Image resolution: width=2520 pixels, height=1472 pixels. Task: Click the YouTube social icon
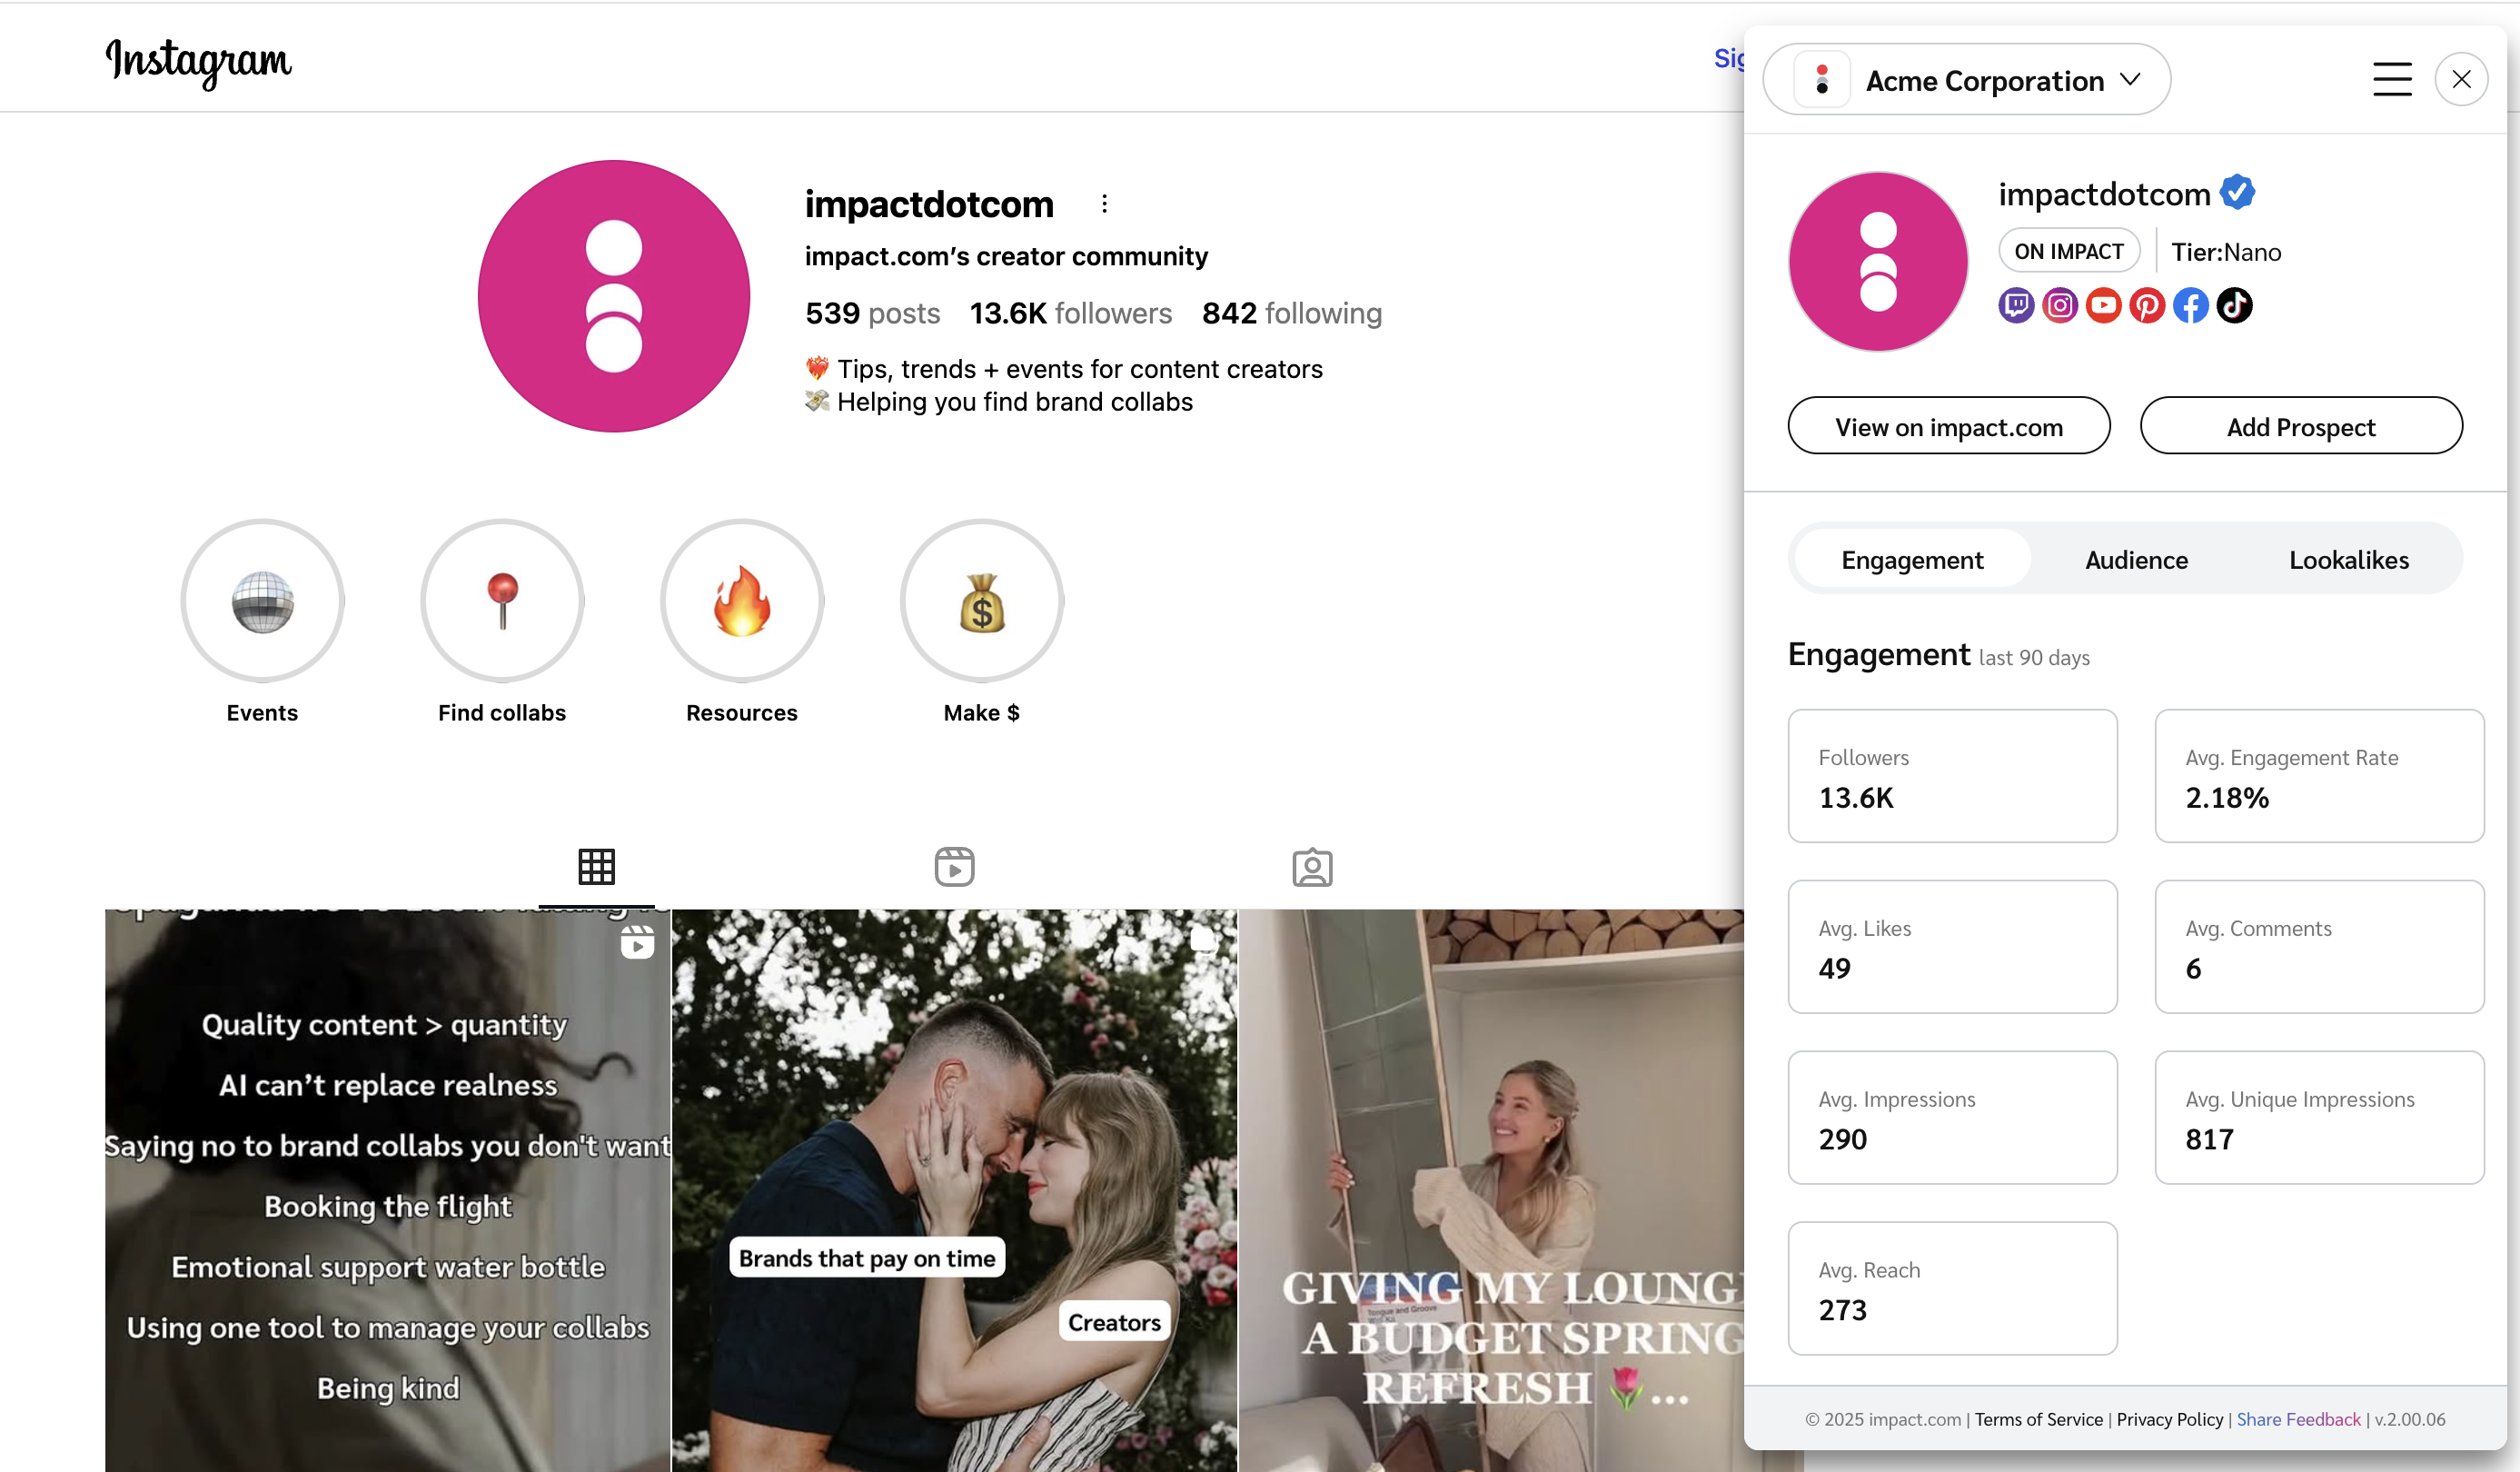pyautogui.click(x=2104, y=305)
